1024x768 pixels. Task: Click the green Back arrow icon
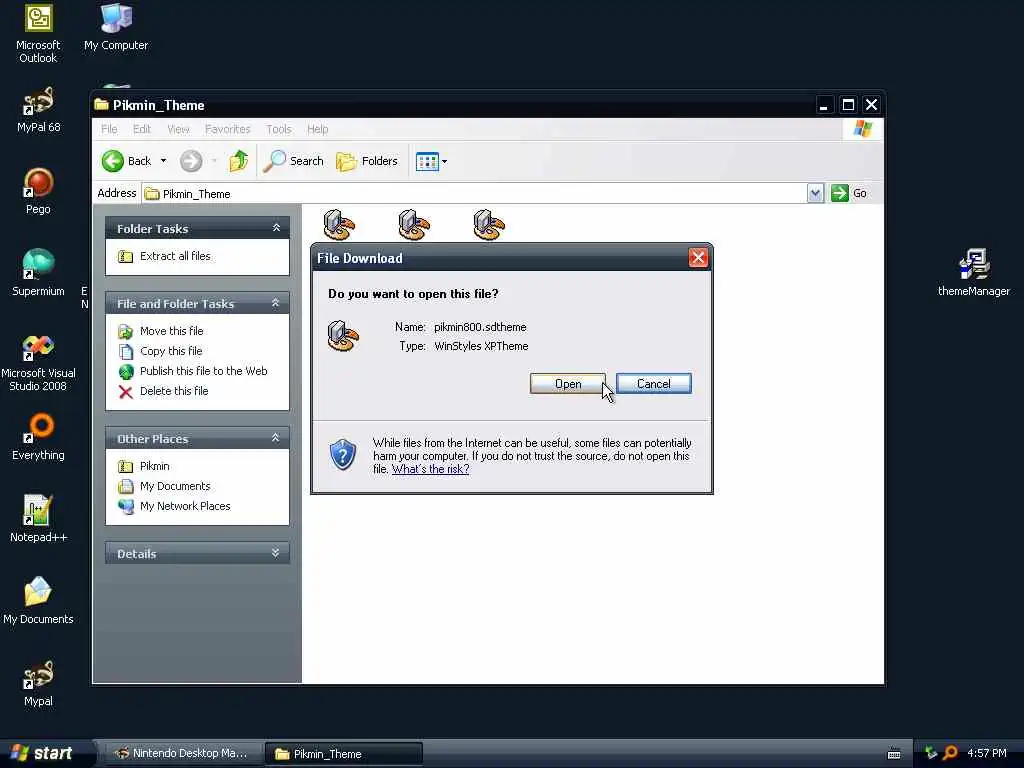tap(112, 161)
